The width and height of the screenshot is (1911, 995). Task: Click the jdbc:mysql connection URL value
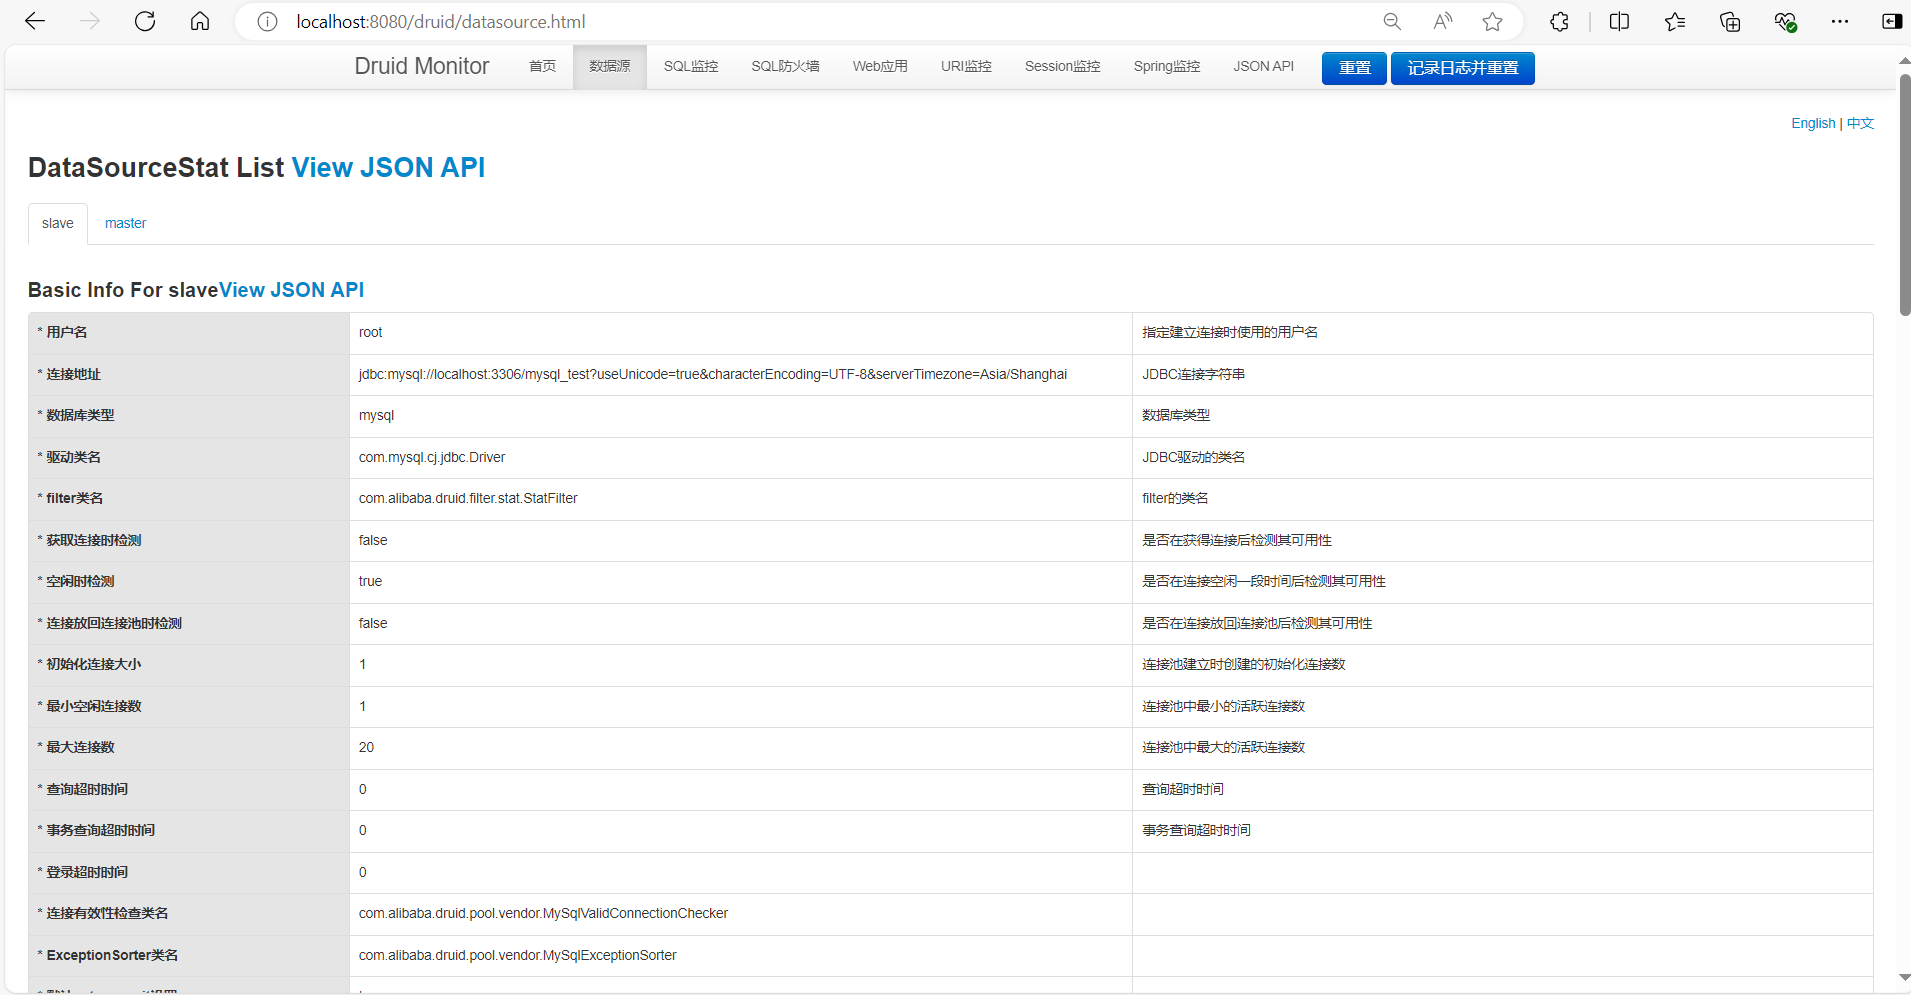pos(713,374)
